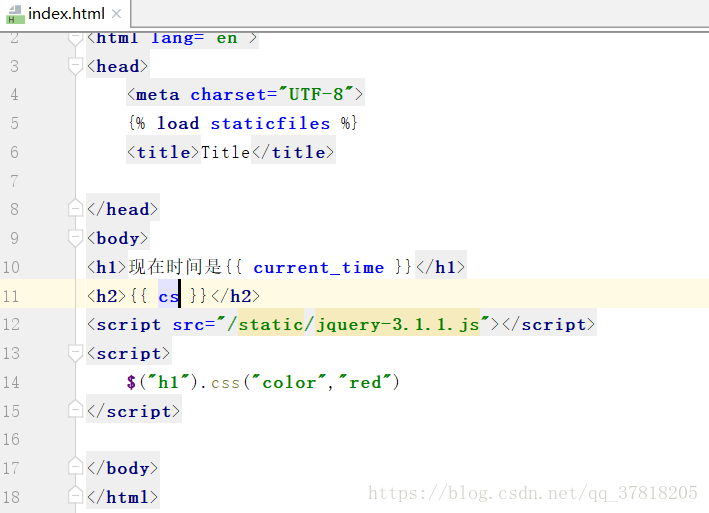Viewport: 709px width, 513px height.
Task: Click the 'cs' variable in h2 tag
Action: (x=169, y=297)
